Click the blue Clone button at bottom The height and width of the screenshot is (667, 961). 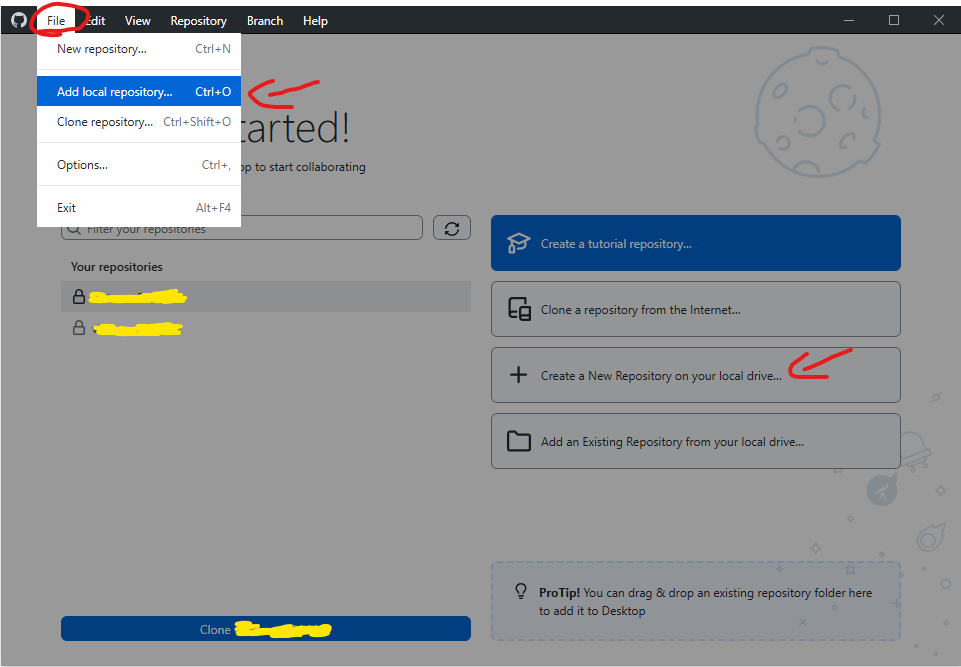(x=266, y=629)
